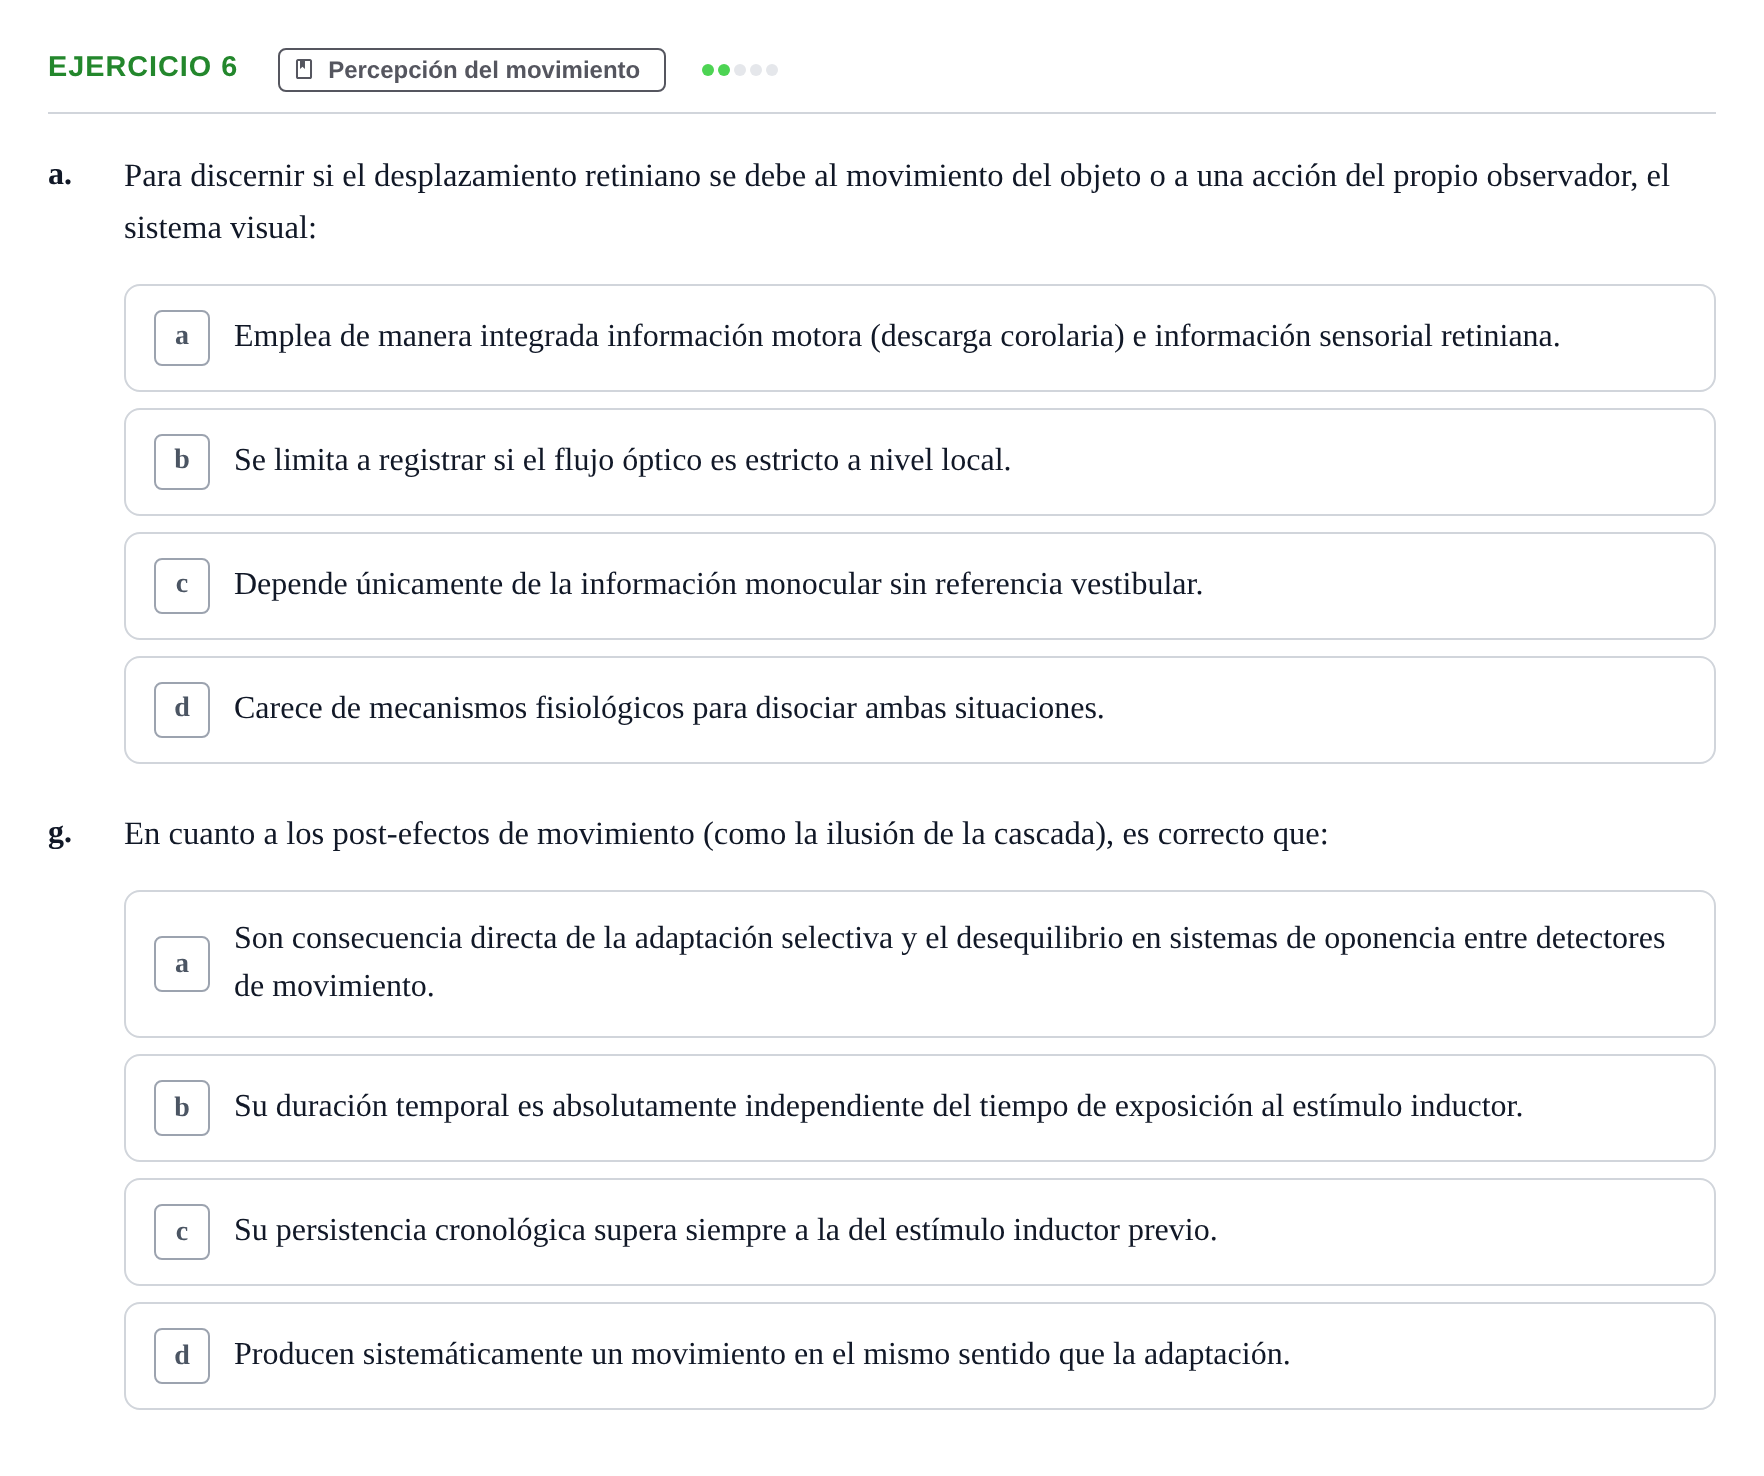Select option a: Emplea de manera integrada información motora
1764x1476 pixels.
coord(919,338)
